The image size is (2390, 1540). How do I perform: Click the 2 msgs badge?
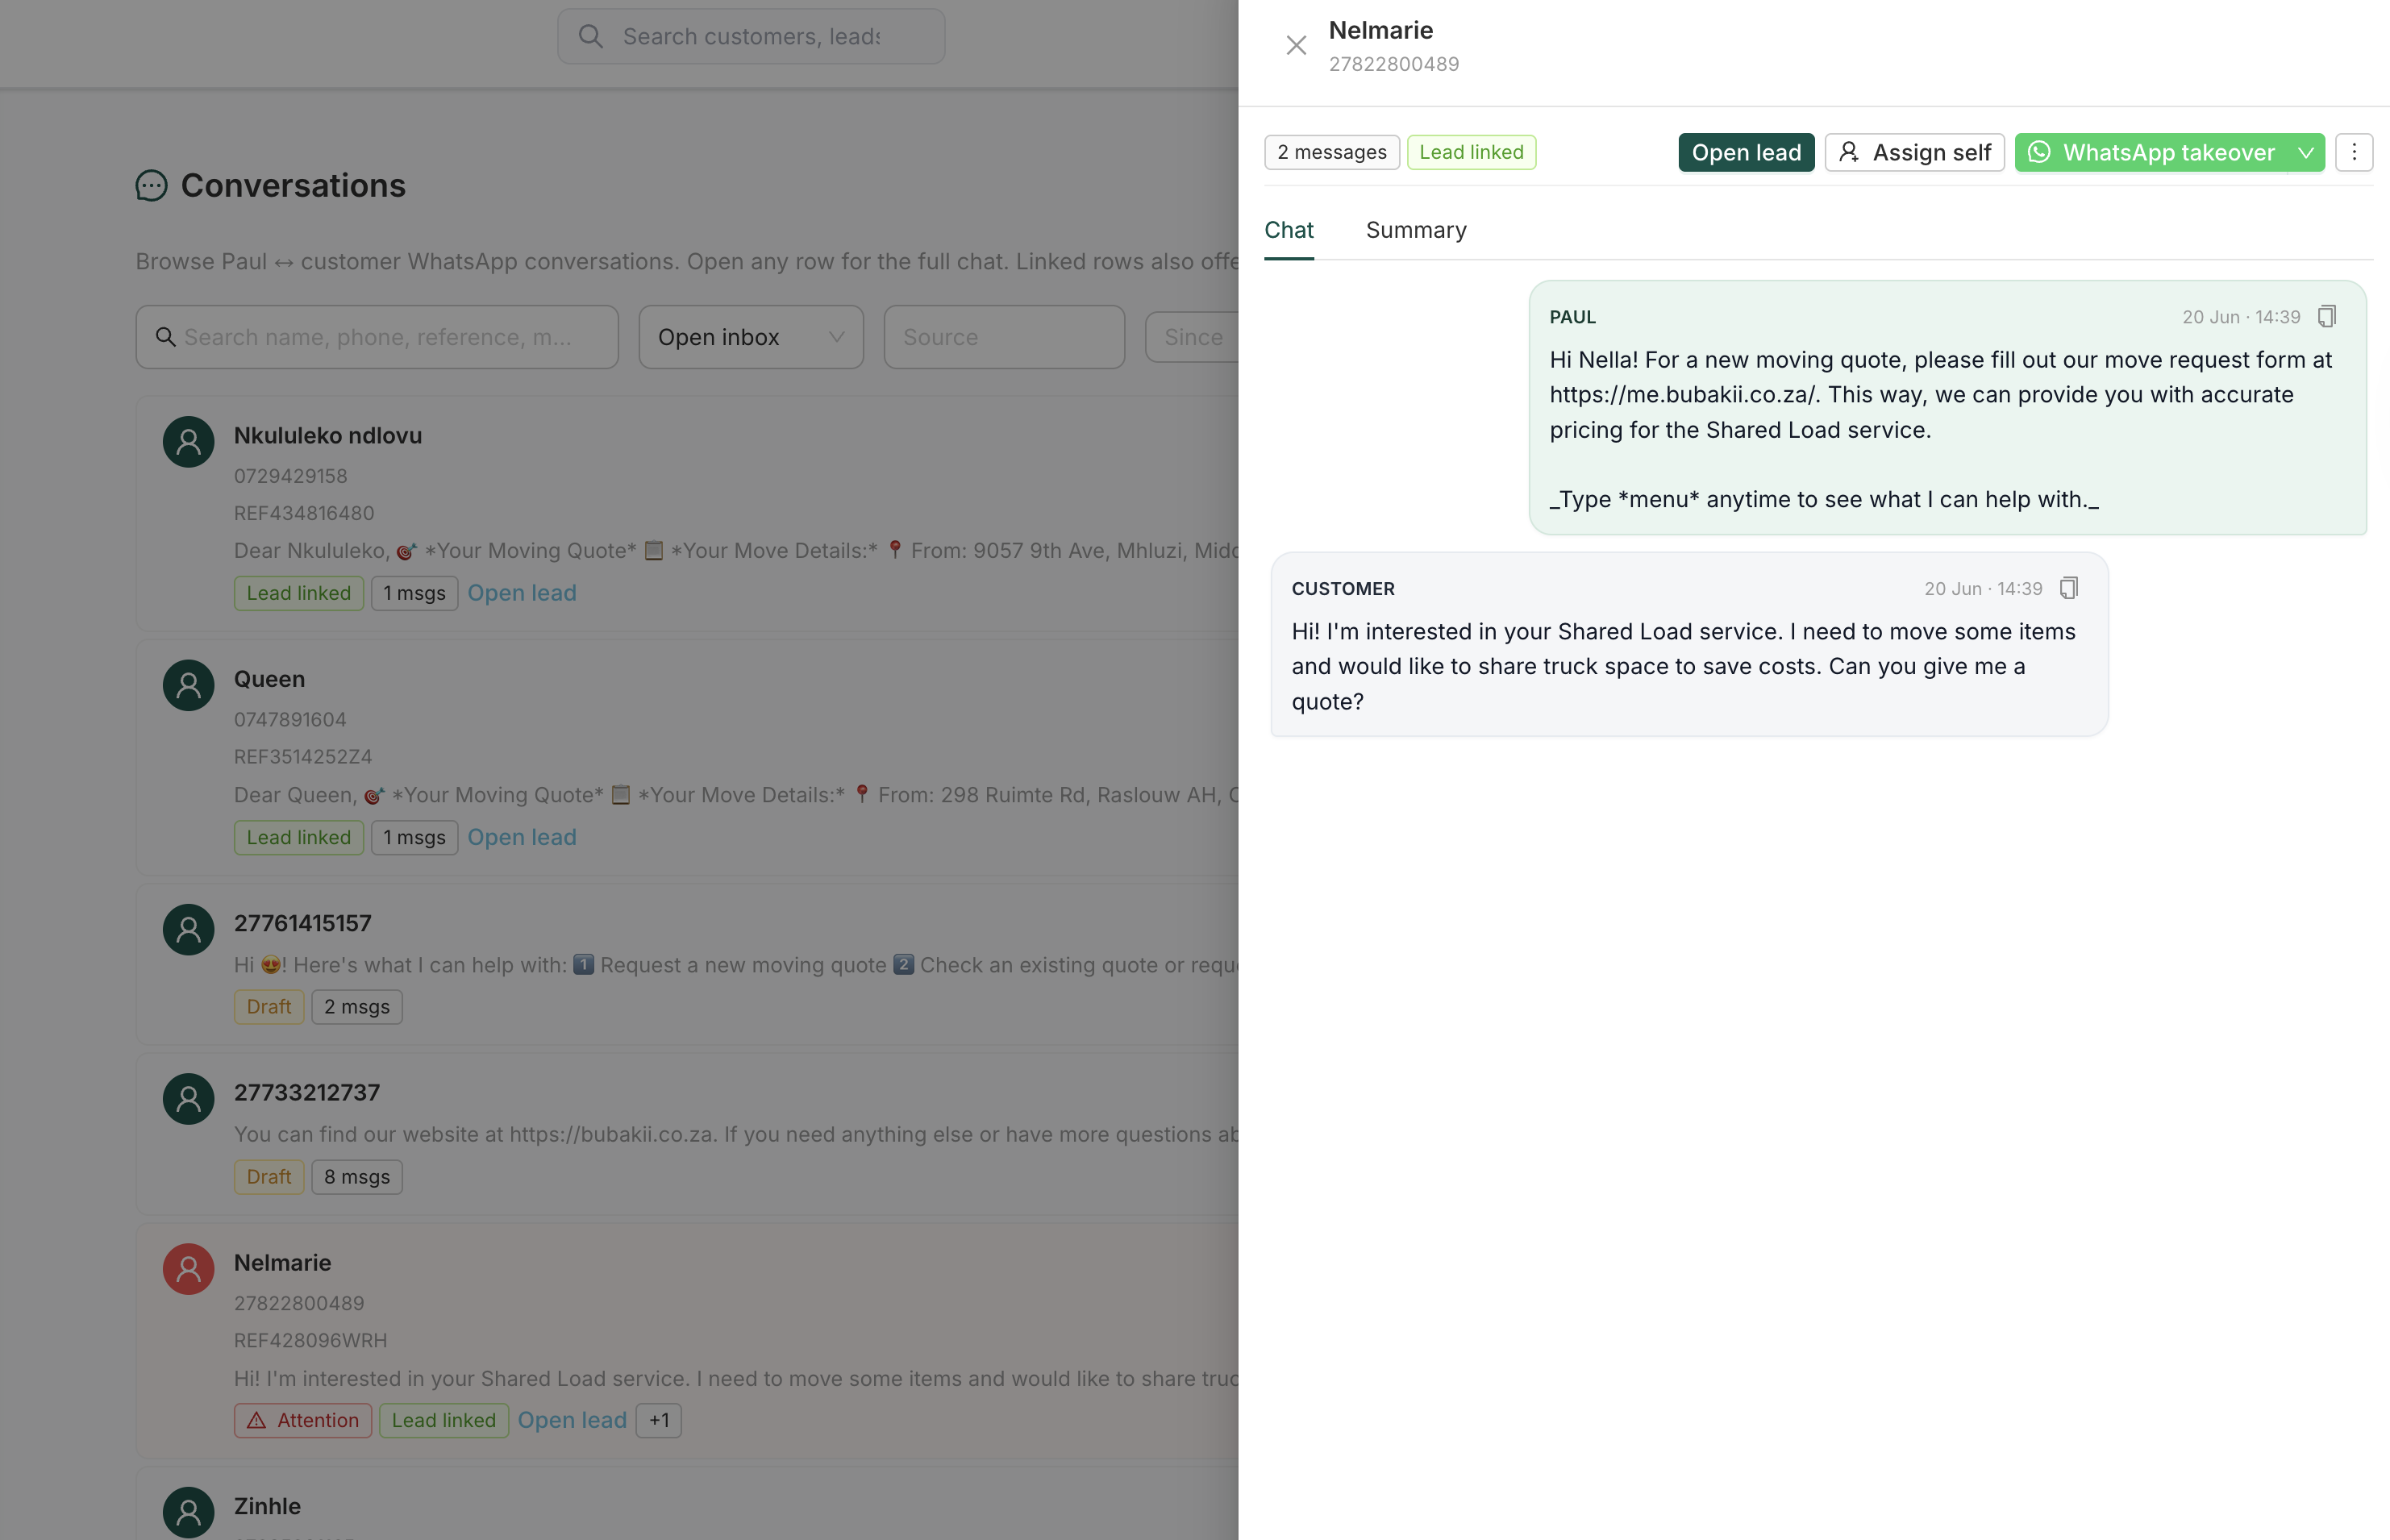pos(357,1006)
